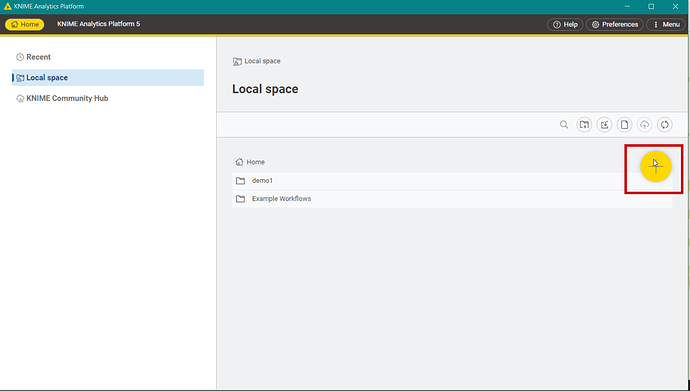Screen dimensions: 690x391
Task: Click the import workflow icon
Action: click(x=604, y=124)
